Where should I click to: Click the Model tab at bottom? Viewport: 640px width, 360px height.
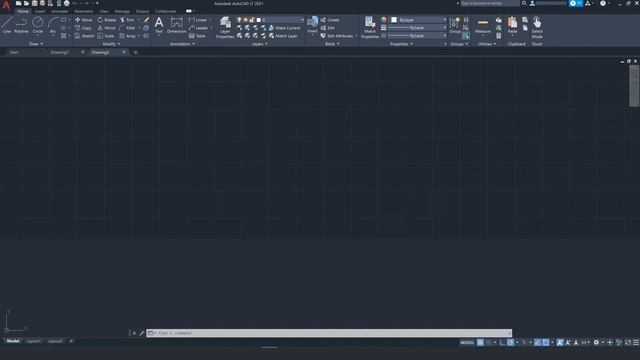(13, 341)
